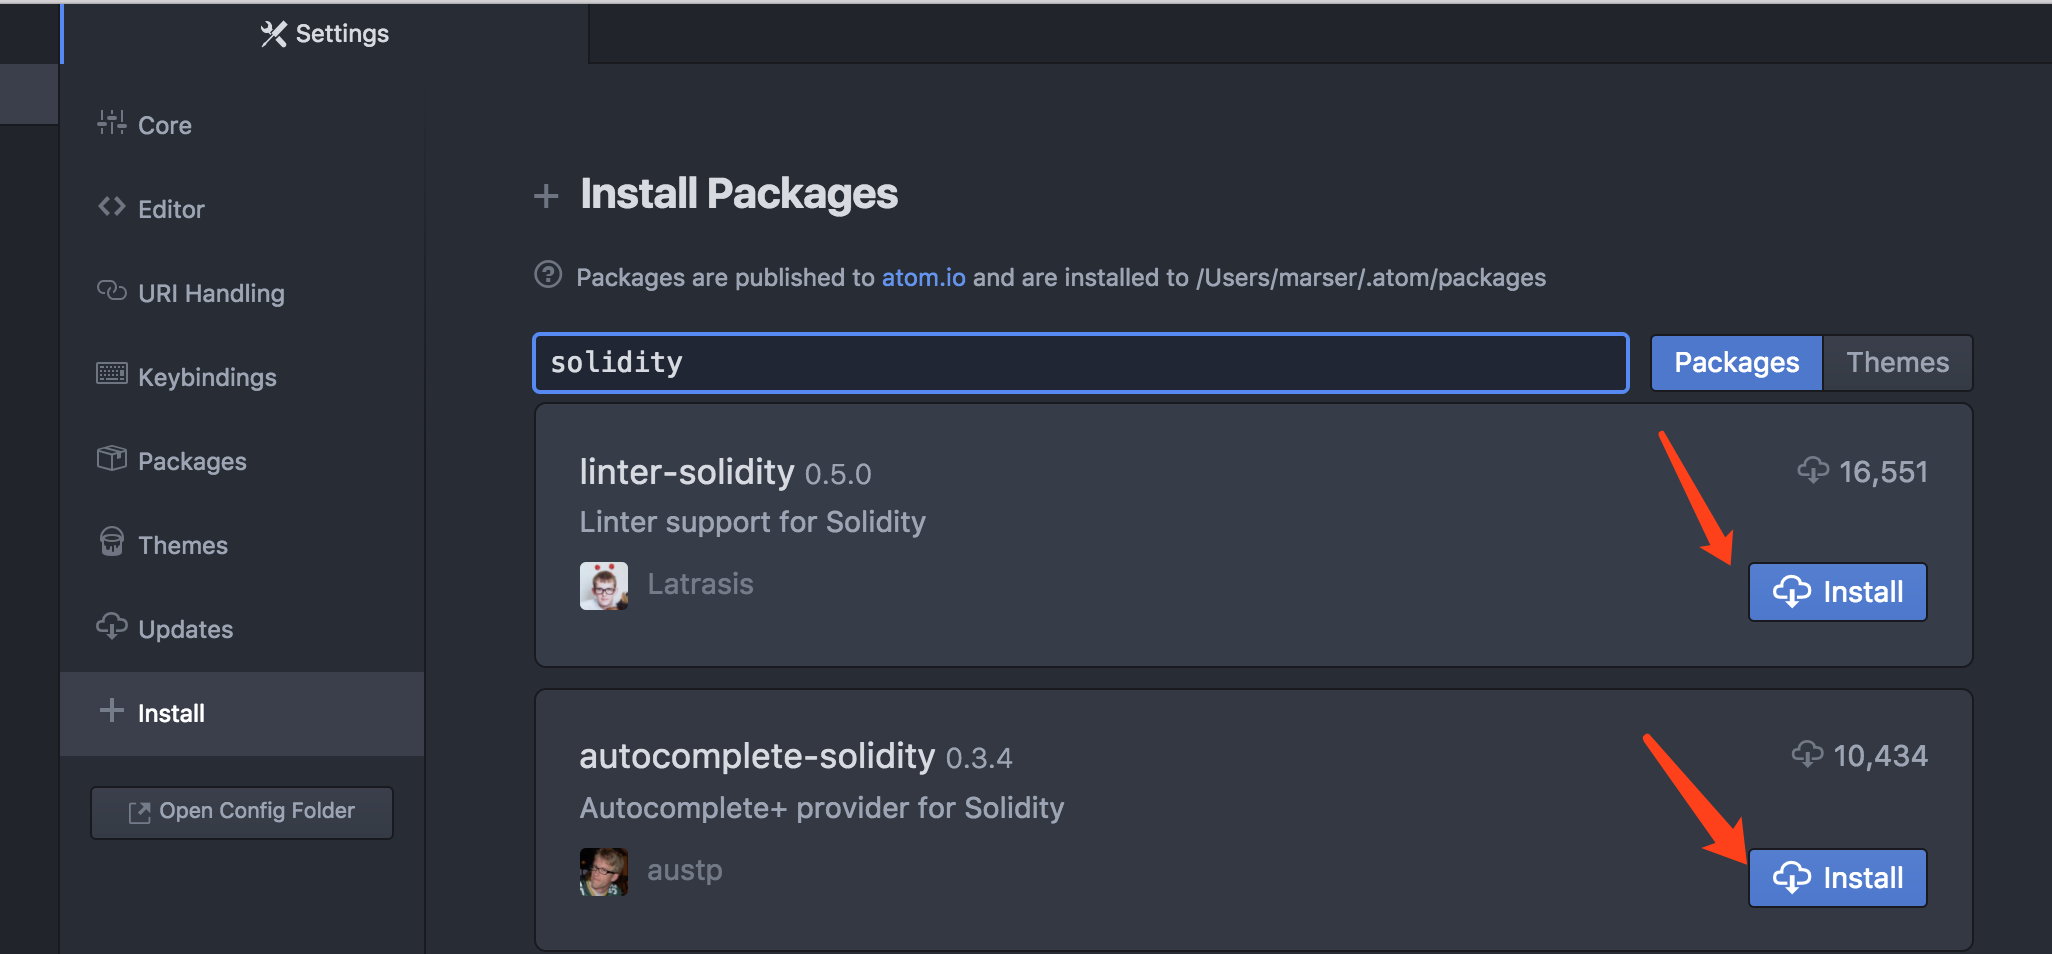The width and height of the screenshot is (2052, 954).
Task: Install the linter-solidity package
Action: pos(1837,592)
